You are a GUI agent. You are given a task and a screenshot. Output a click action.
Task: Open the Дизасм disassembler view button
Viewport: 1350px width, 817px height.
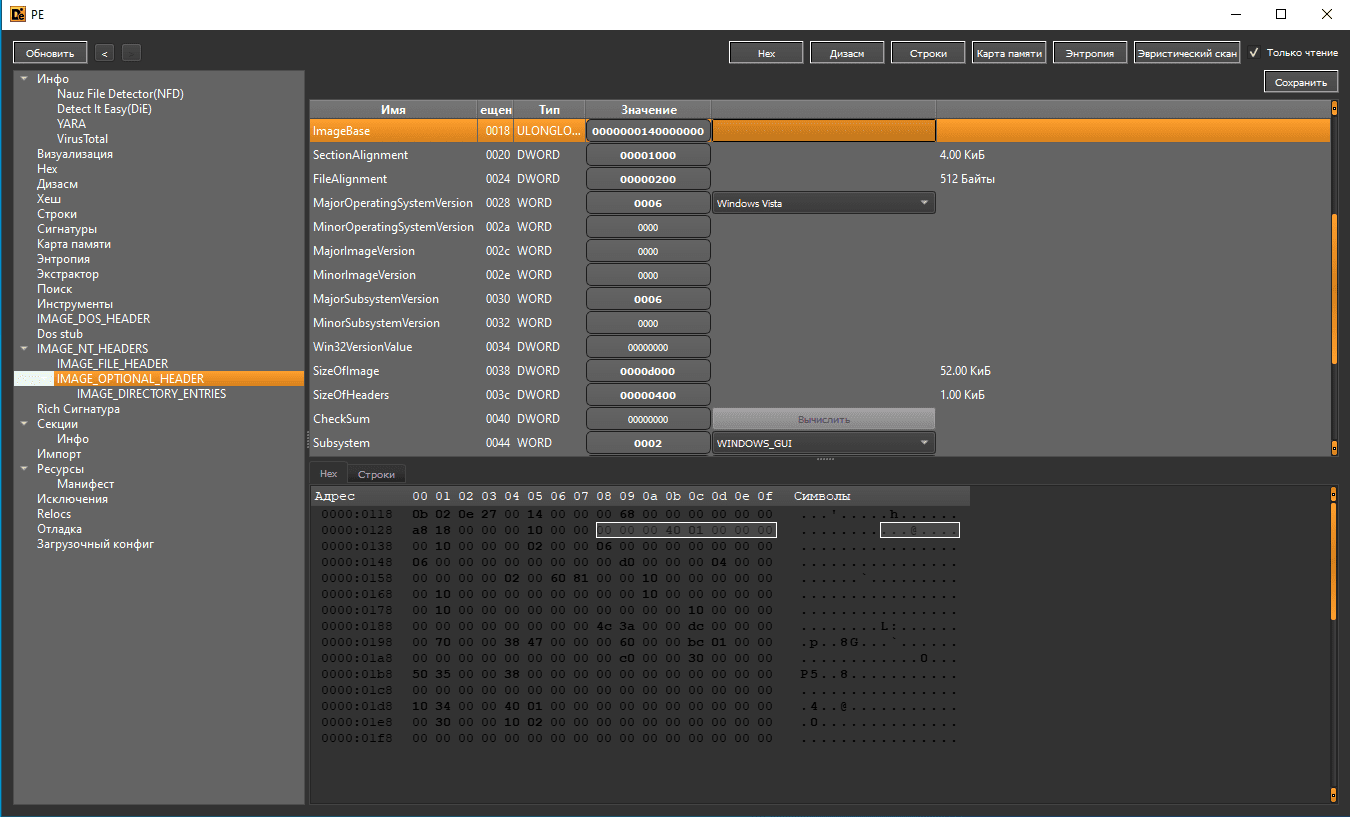tap(846, 53)
